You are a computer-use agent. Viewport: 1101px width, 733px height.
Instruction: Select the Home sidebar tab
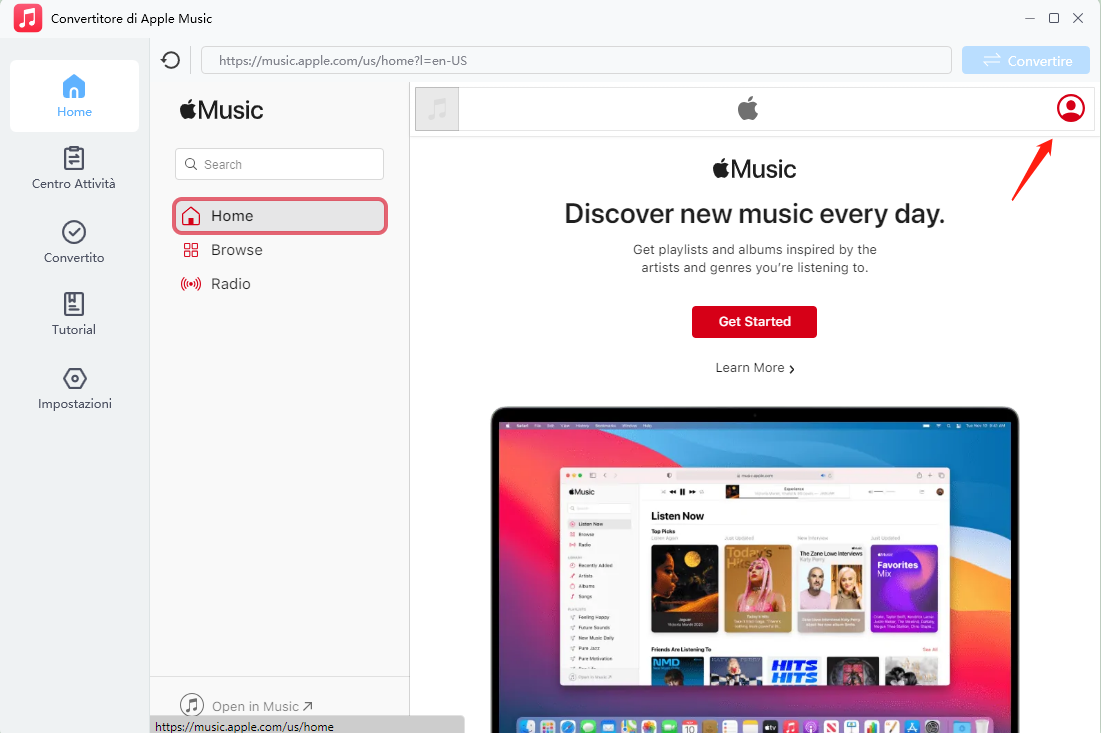click(74, 96)
